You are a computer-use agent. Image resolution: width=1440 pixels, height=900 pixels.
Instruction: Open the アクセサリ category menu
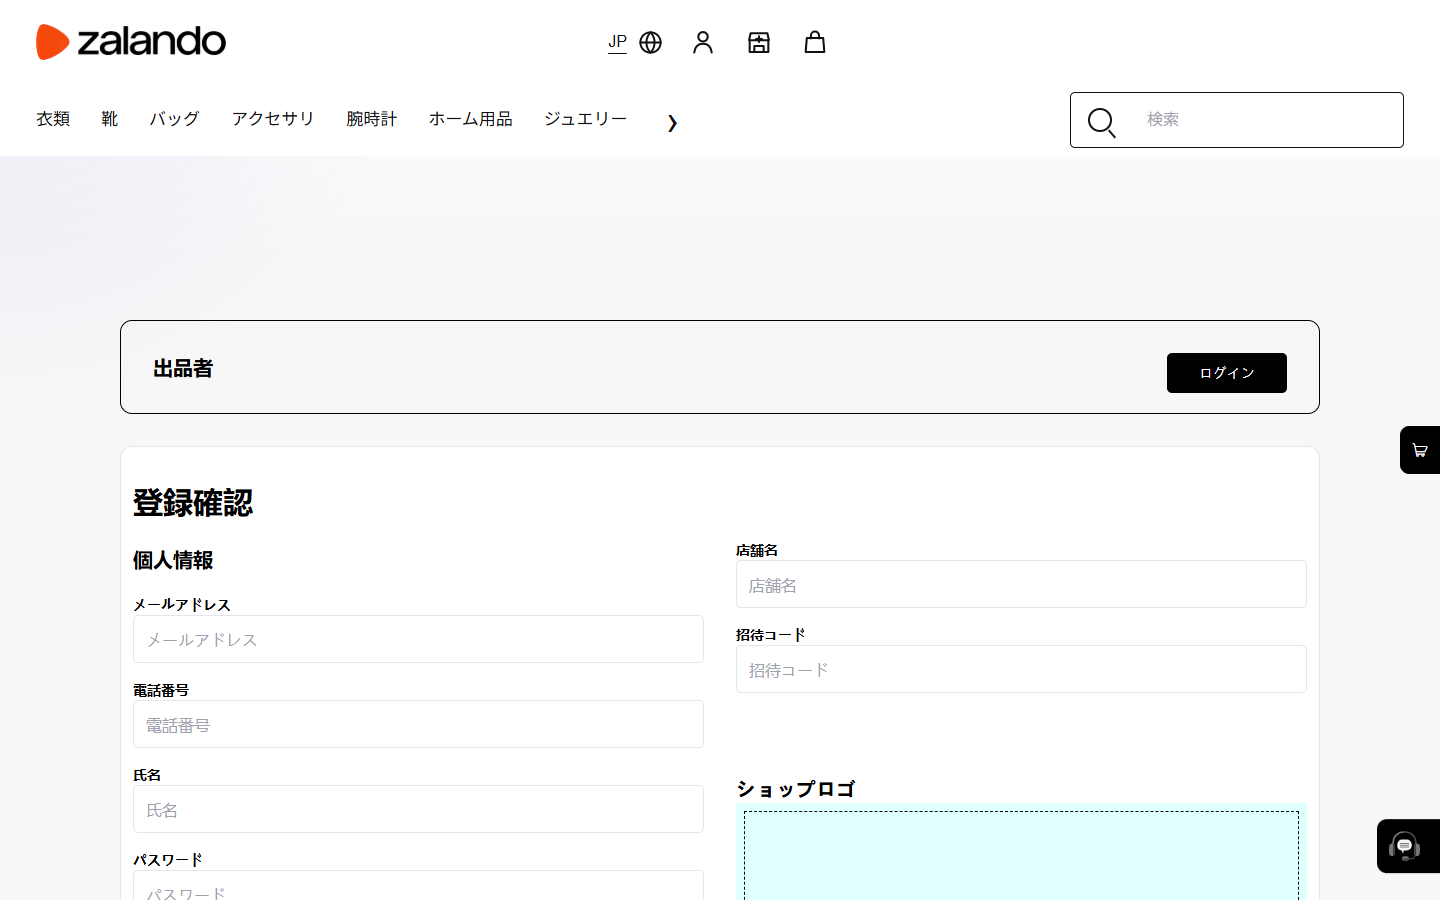point(273,119)
